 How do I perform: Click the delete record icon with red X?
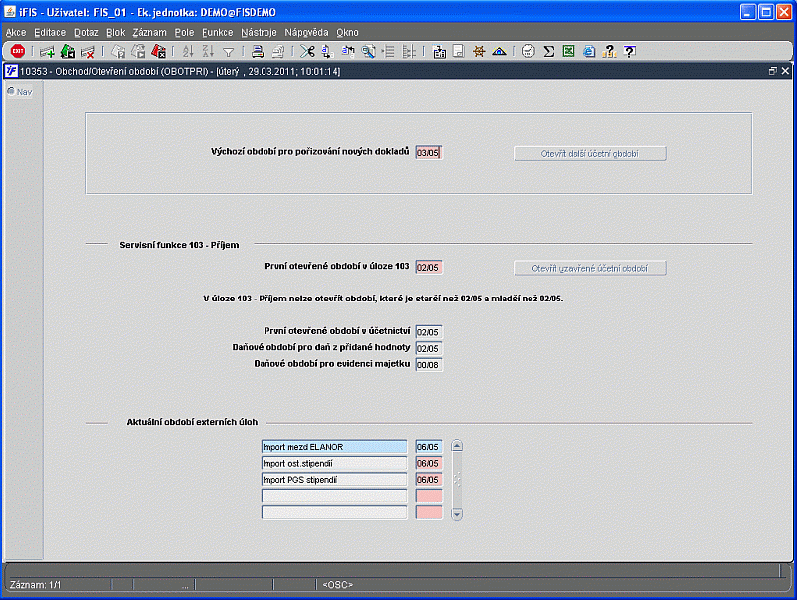pos(87,51)
